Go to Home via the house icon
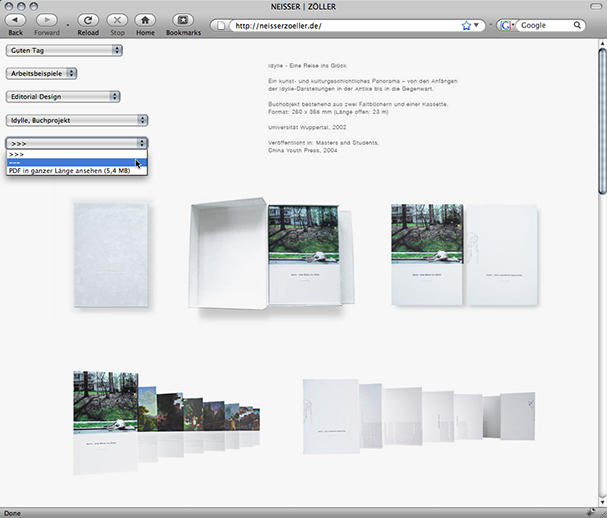 pyautogui.click(x=146, y=20)
